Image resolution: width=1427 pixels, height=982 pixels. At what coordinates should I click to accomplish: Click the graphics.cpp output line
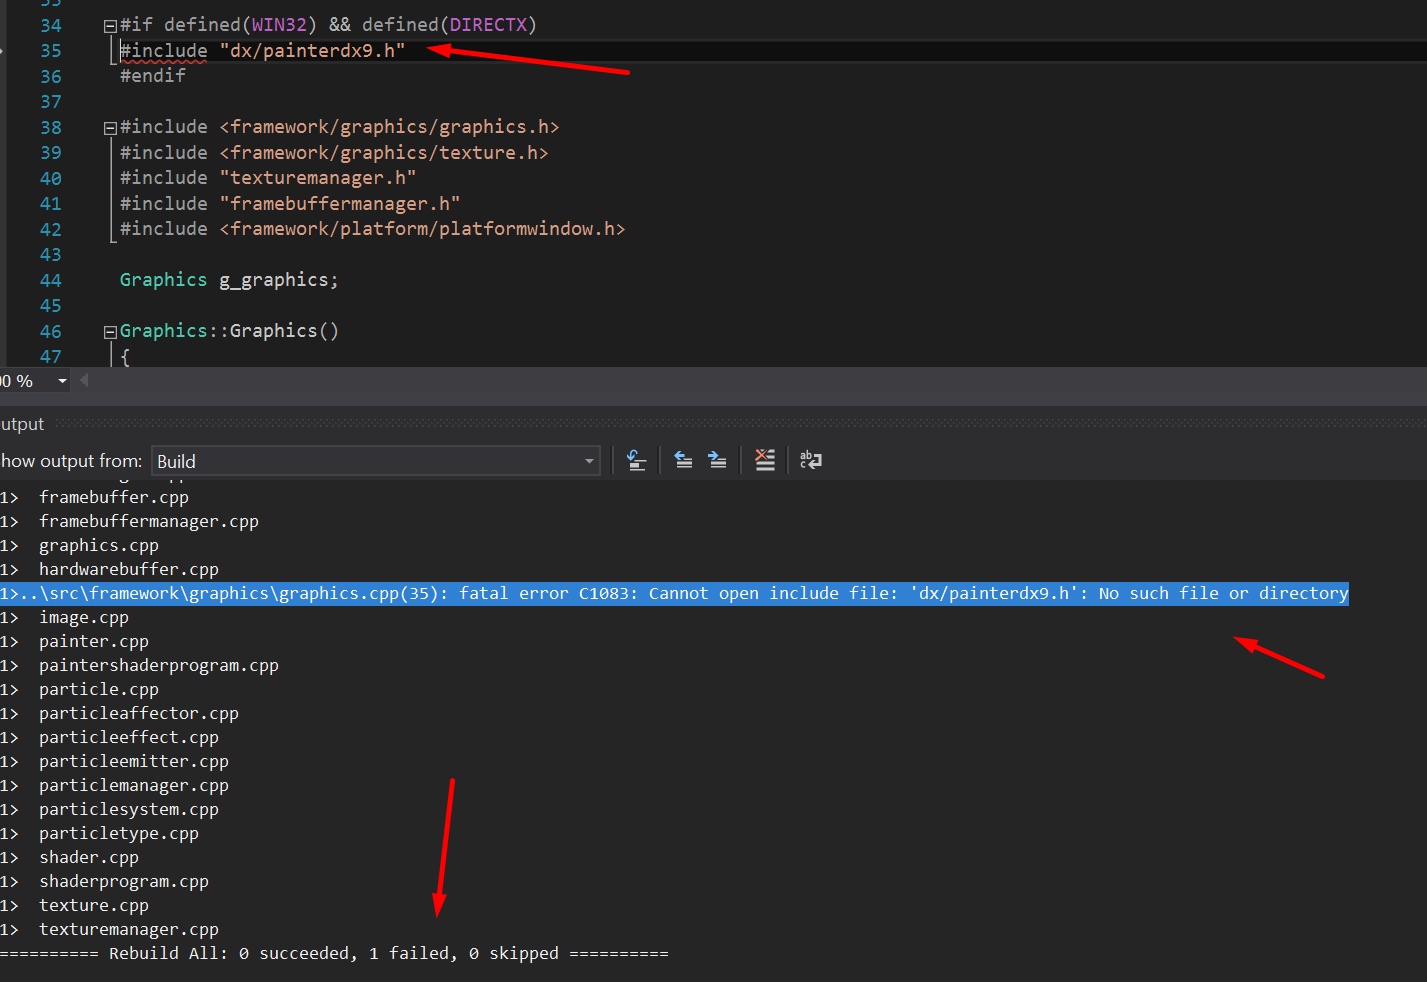coord(99,545)
